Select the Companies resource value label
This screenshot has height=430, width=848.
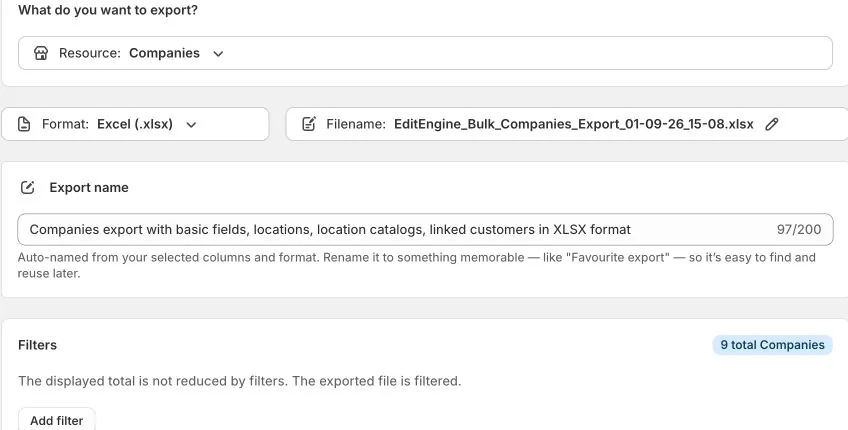[164, 53]
